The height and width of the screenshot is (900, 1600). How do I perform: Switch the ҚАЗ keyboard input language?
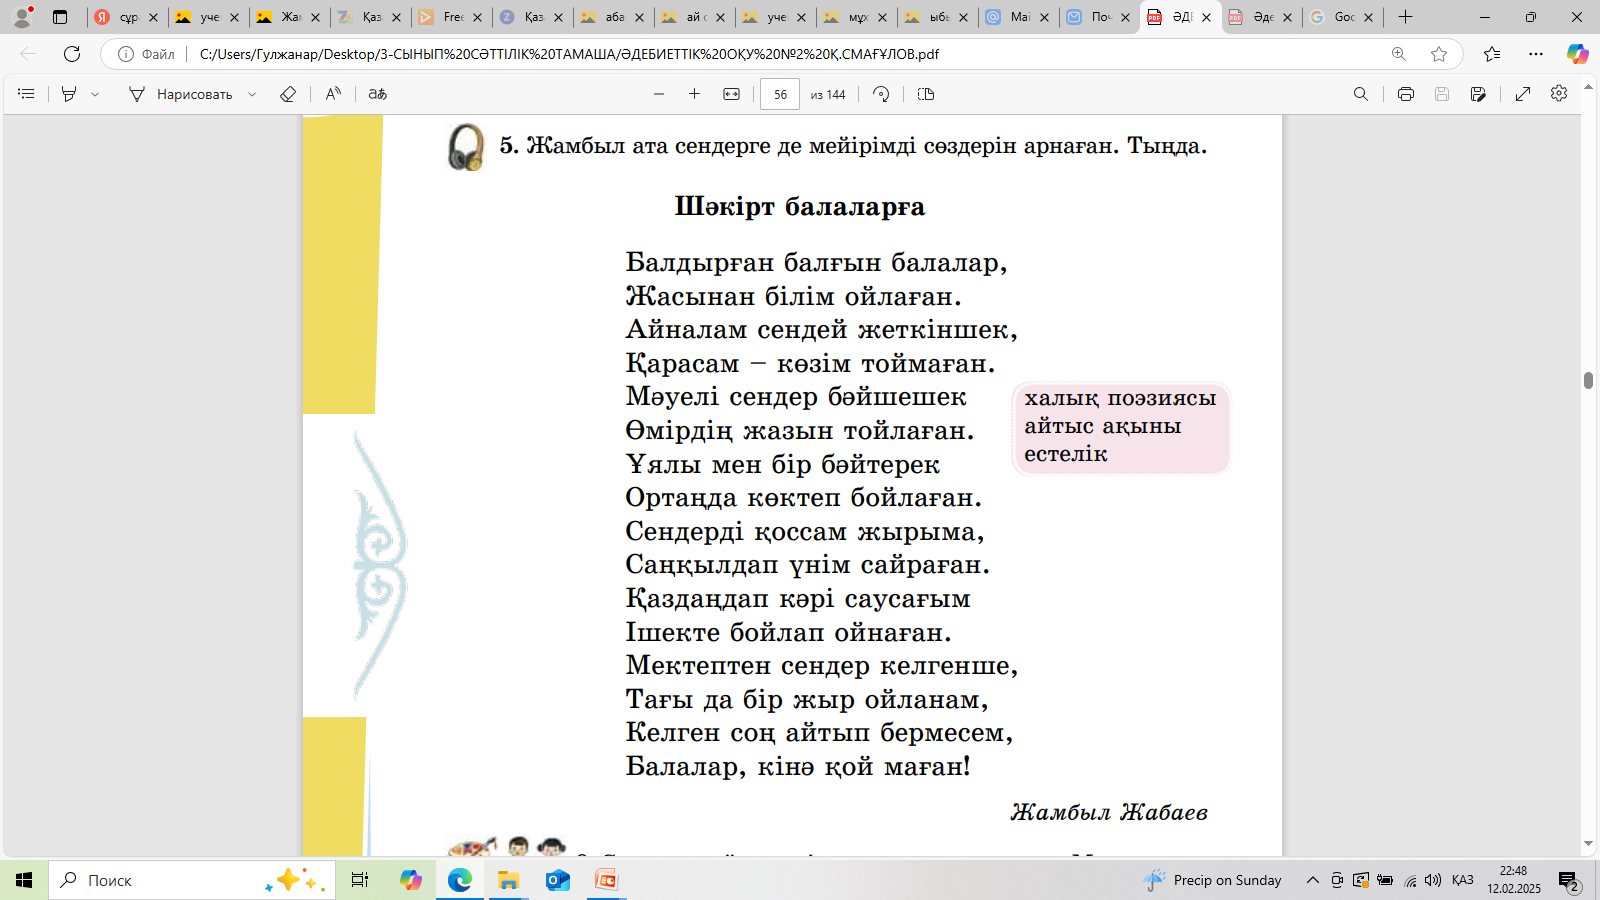coord(1462,880)
